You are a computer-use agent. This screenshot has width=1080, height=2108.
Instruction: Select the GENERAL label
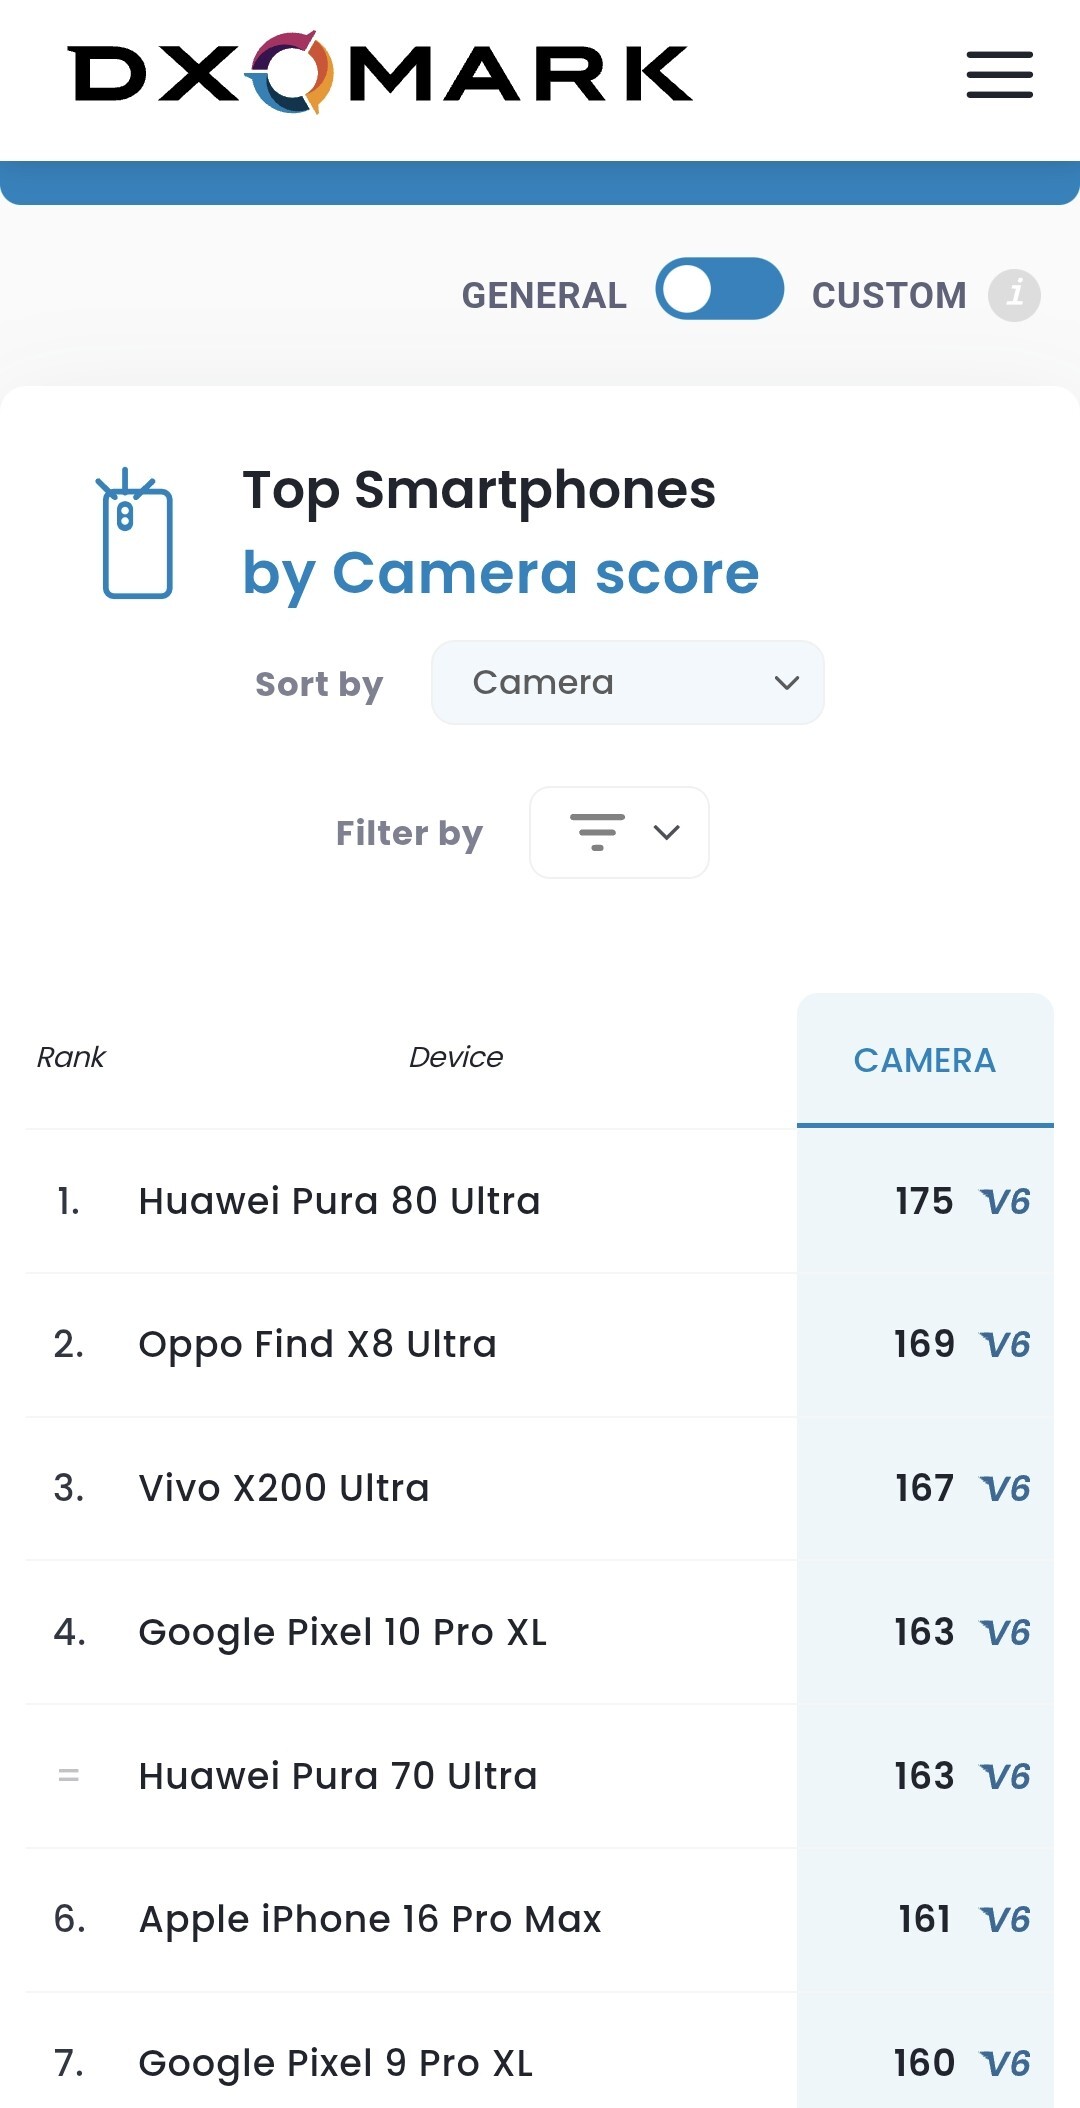[544, 296]
